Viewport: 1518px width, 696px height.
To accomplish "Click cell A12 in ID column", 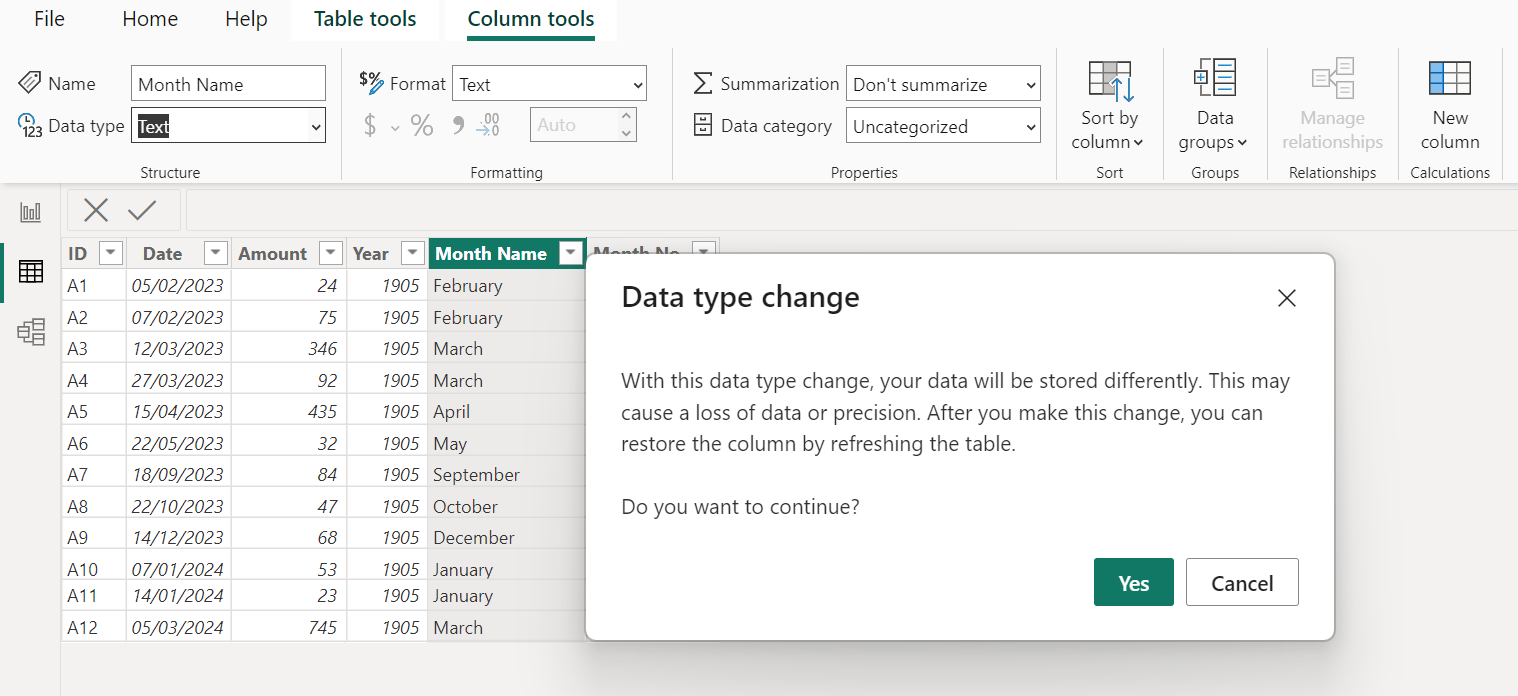I will [94, 628].
